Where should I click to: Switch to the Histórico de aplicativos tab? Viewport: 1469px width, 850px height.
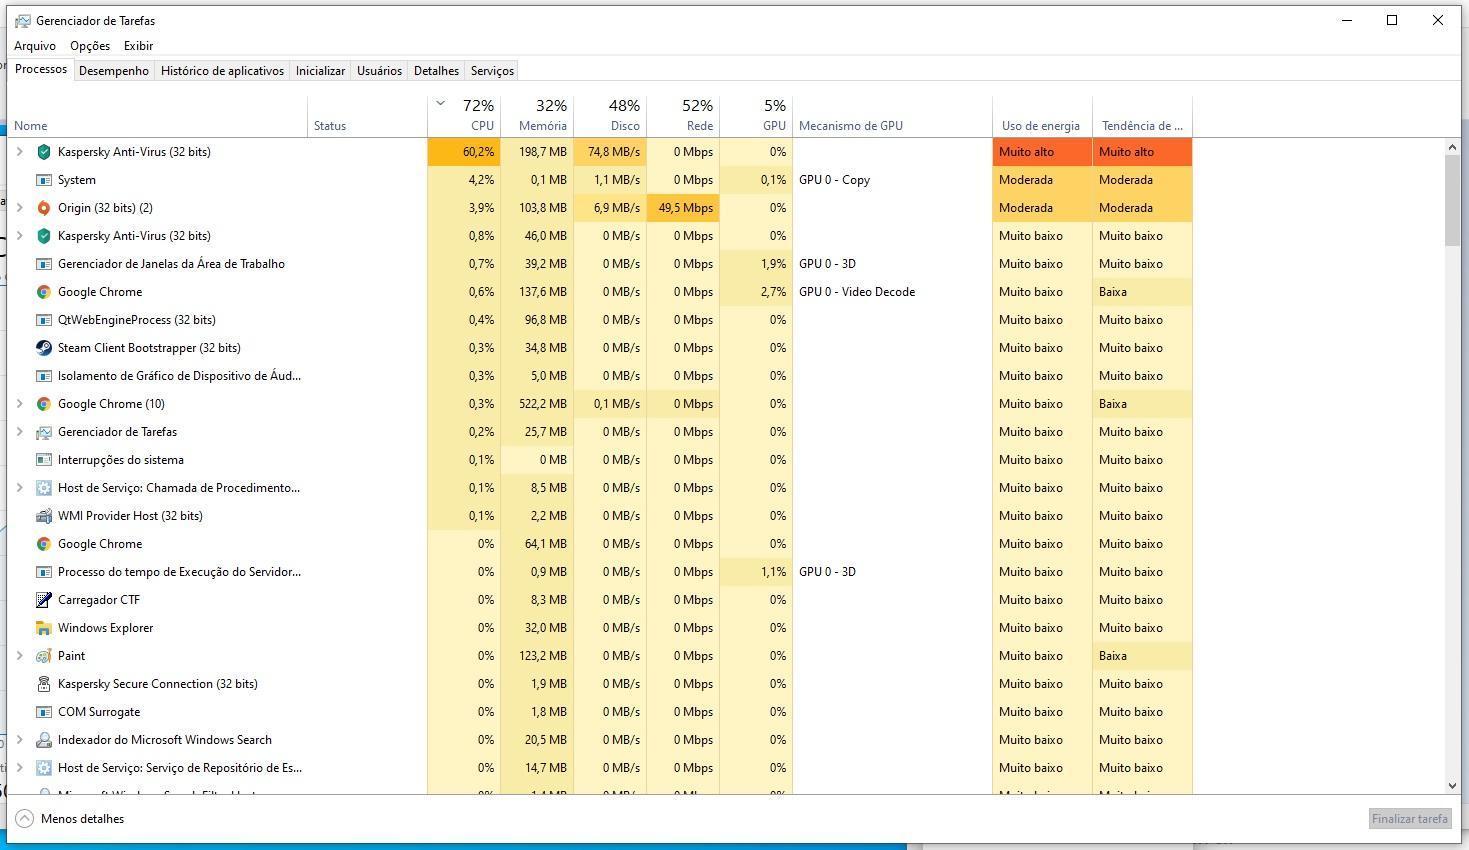click(x=222, y=71)
